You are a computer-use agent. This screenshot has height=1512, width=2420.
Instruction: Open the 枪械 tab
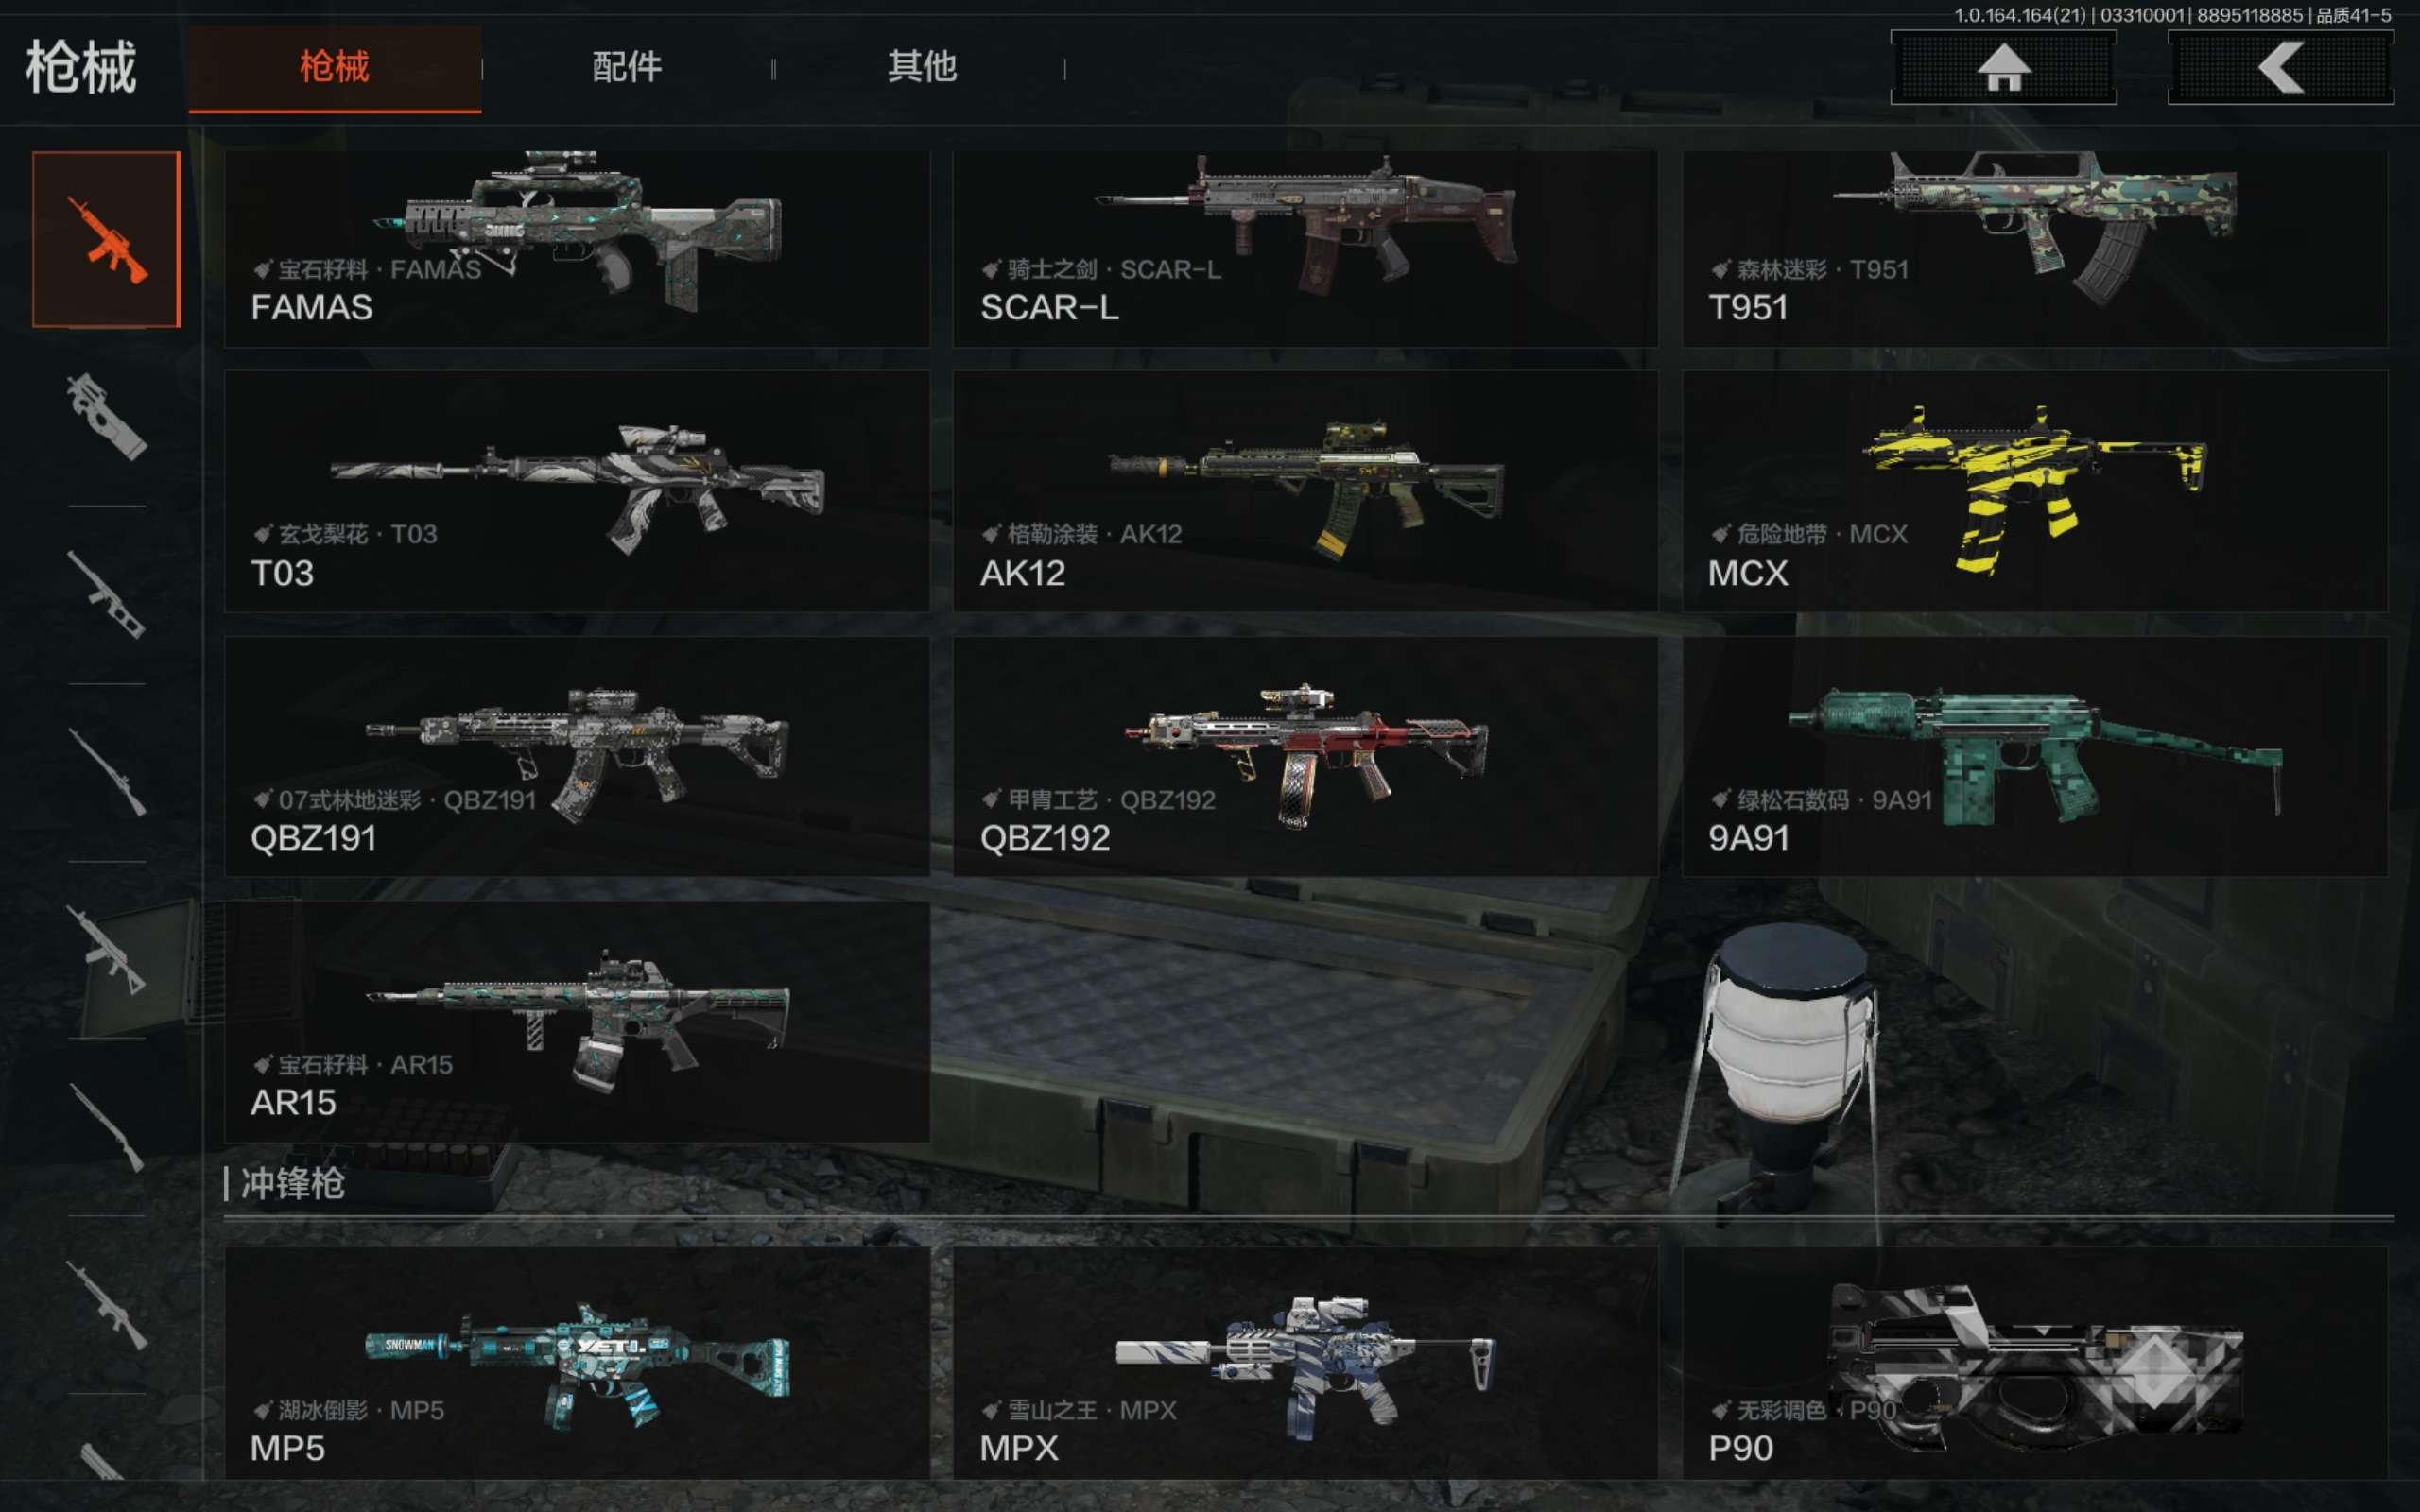[x=335, y=68]
